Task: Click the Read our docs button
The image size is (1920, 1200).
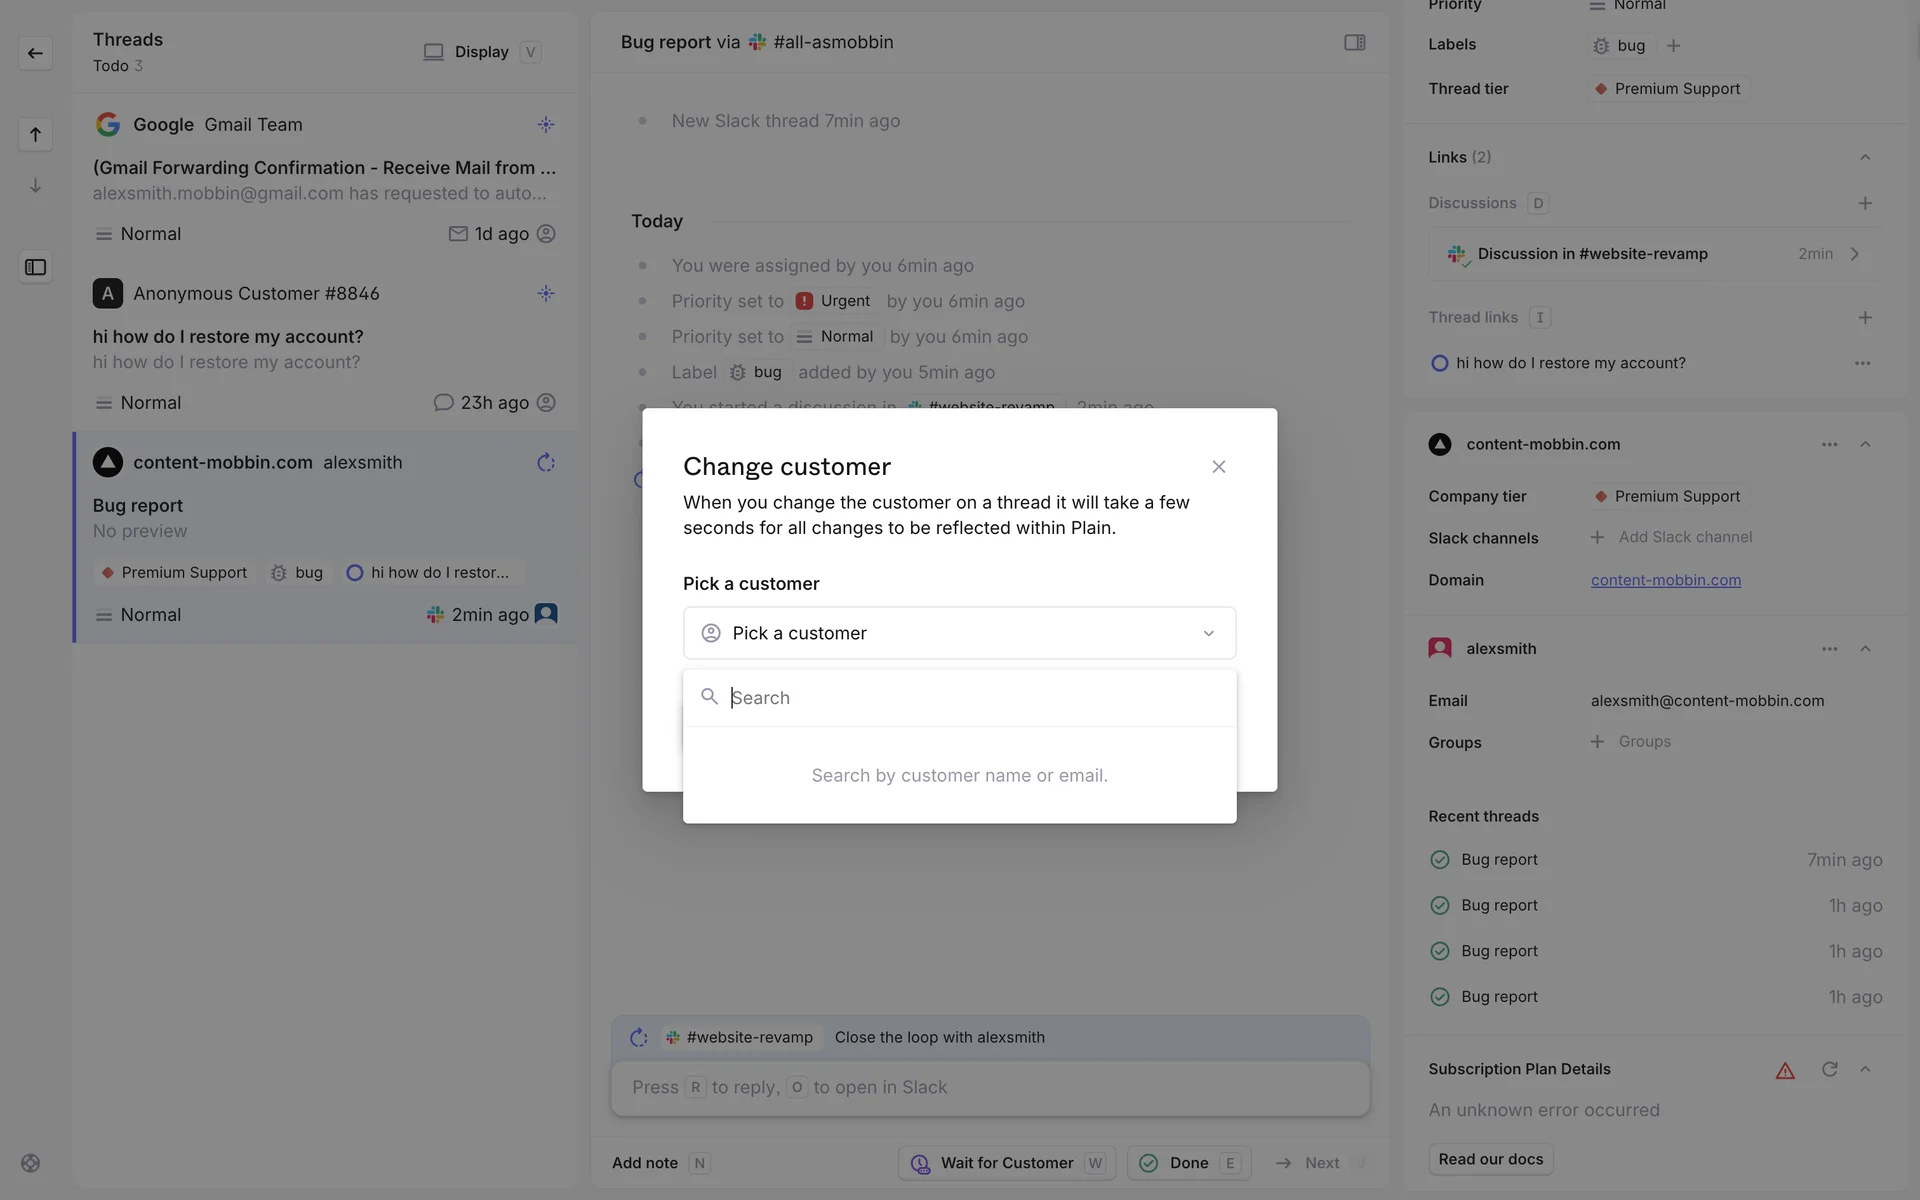Action: (1490, 1159)
